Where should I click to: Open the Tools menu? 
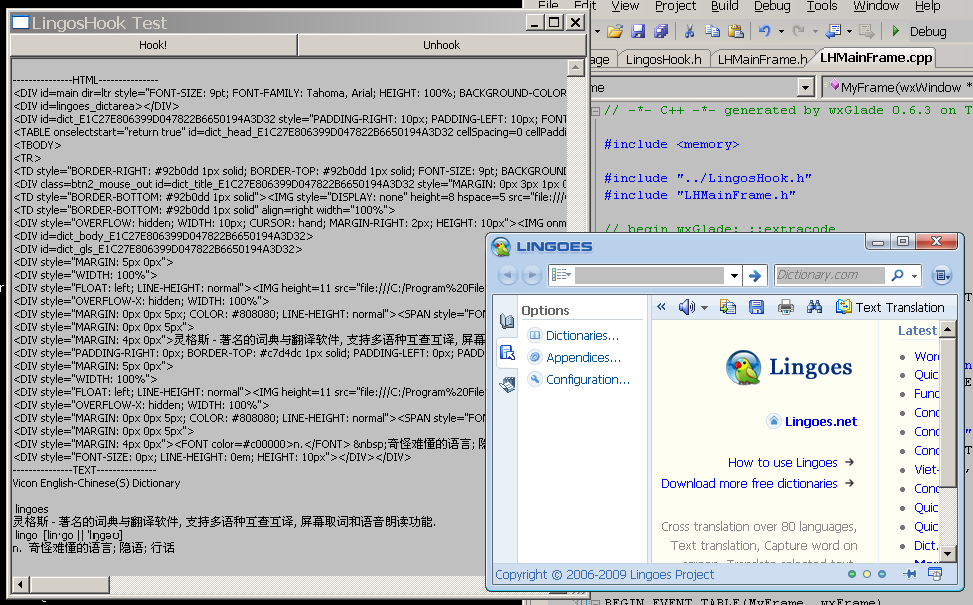(x=822, y=6)
